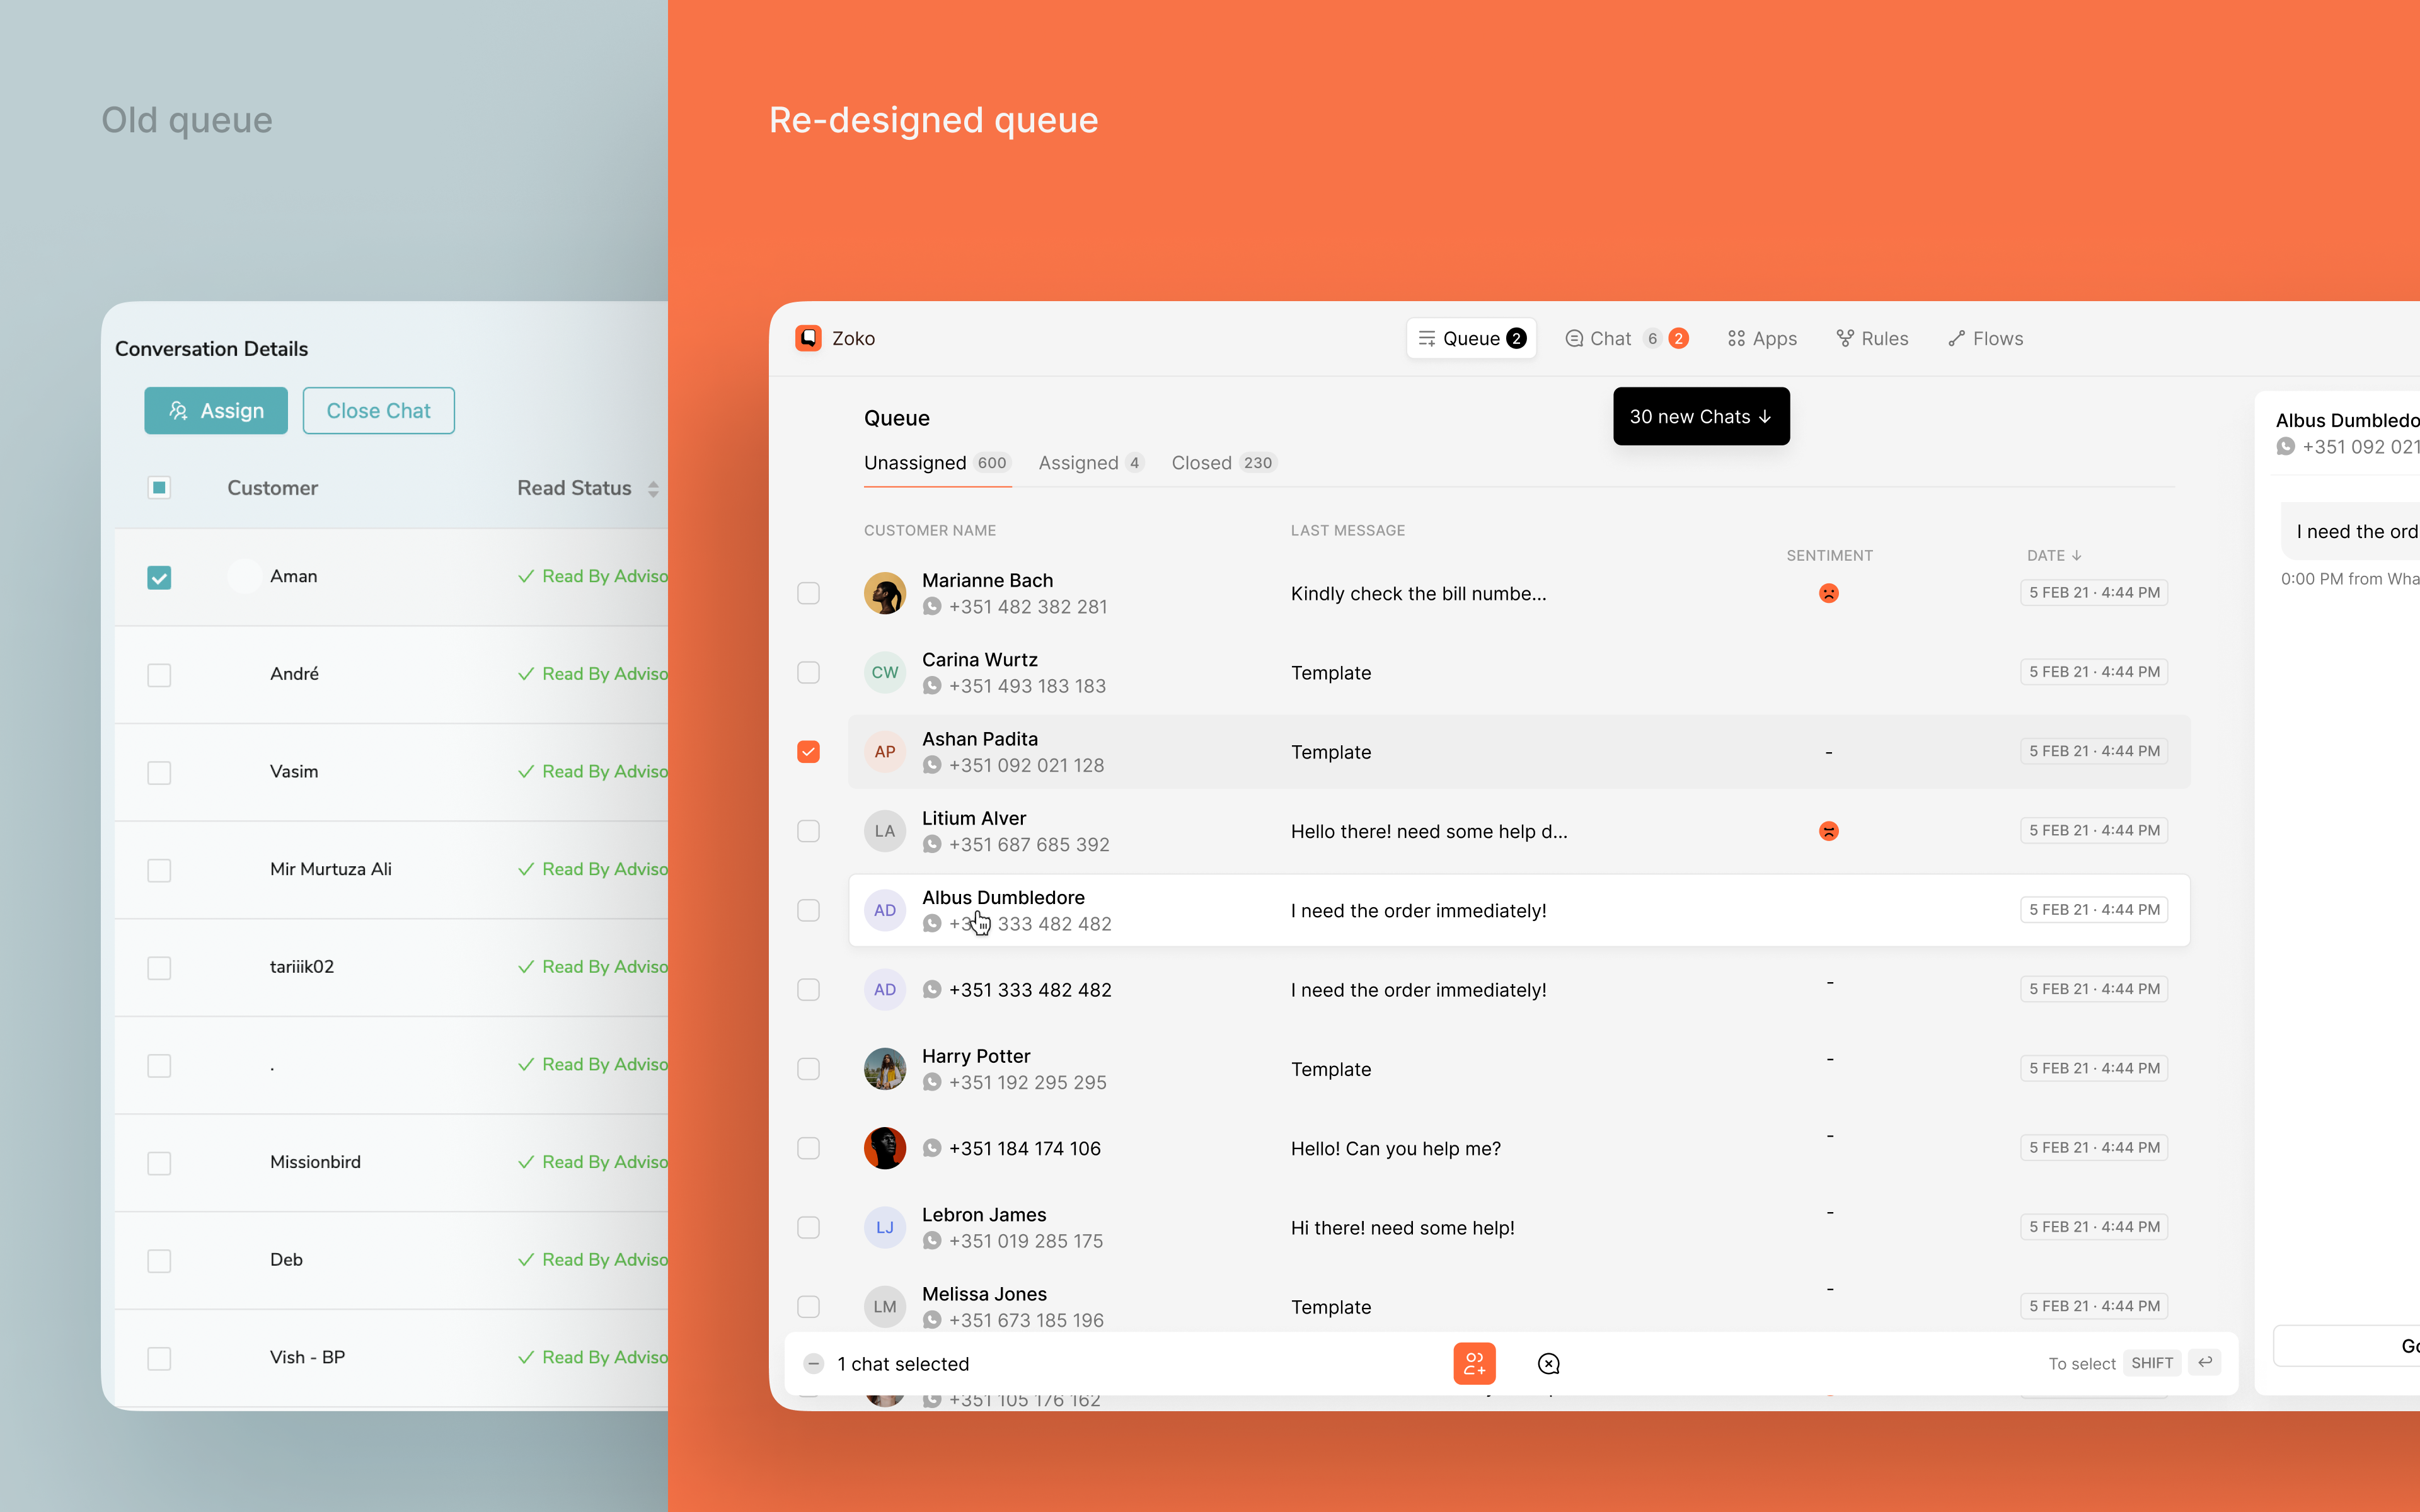This screenshot has height=1512, width=2420.
Task: Check the Harry Potter row checkbox
Action: 808,1069
